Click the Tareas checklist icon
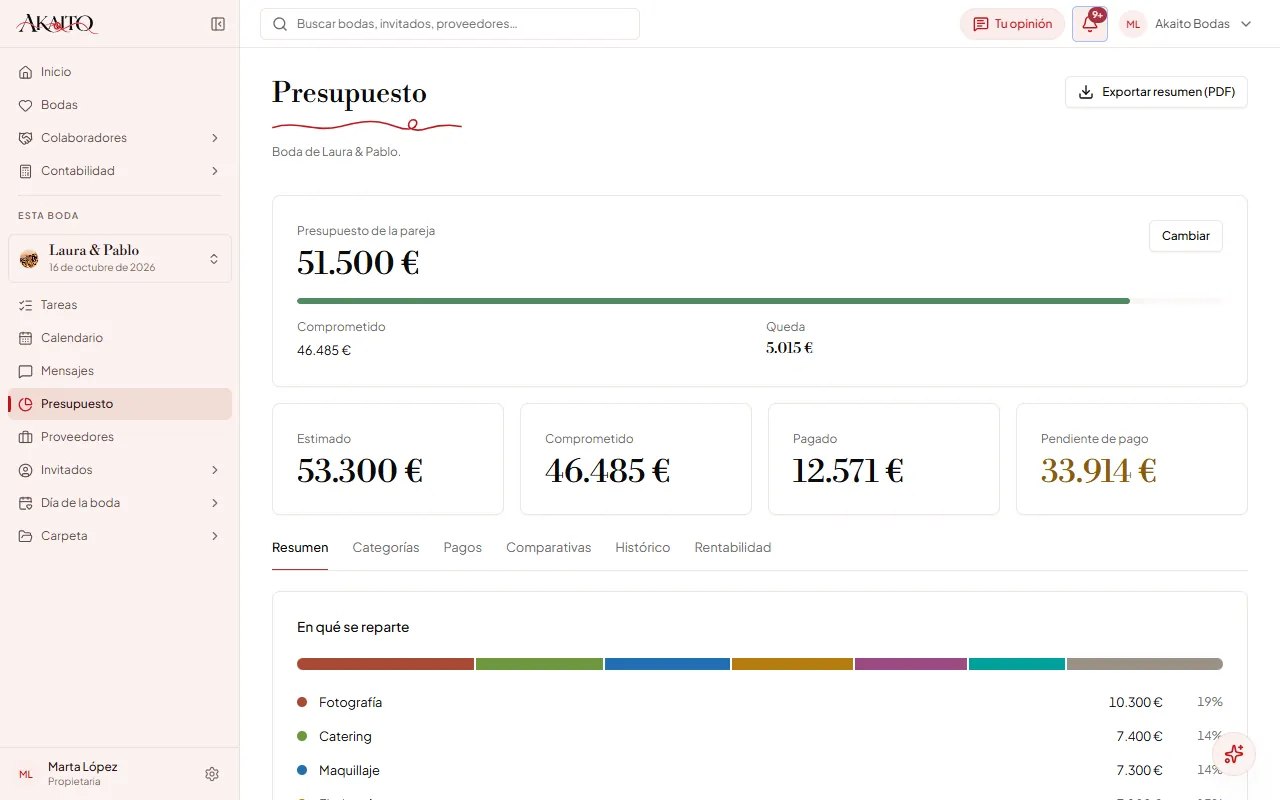This screenshot has width=1280, height=800. coord(26,305)
